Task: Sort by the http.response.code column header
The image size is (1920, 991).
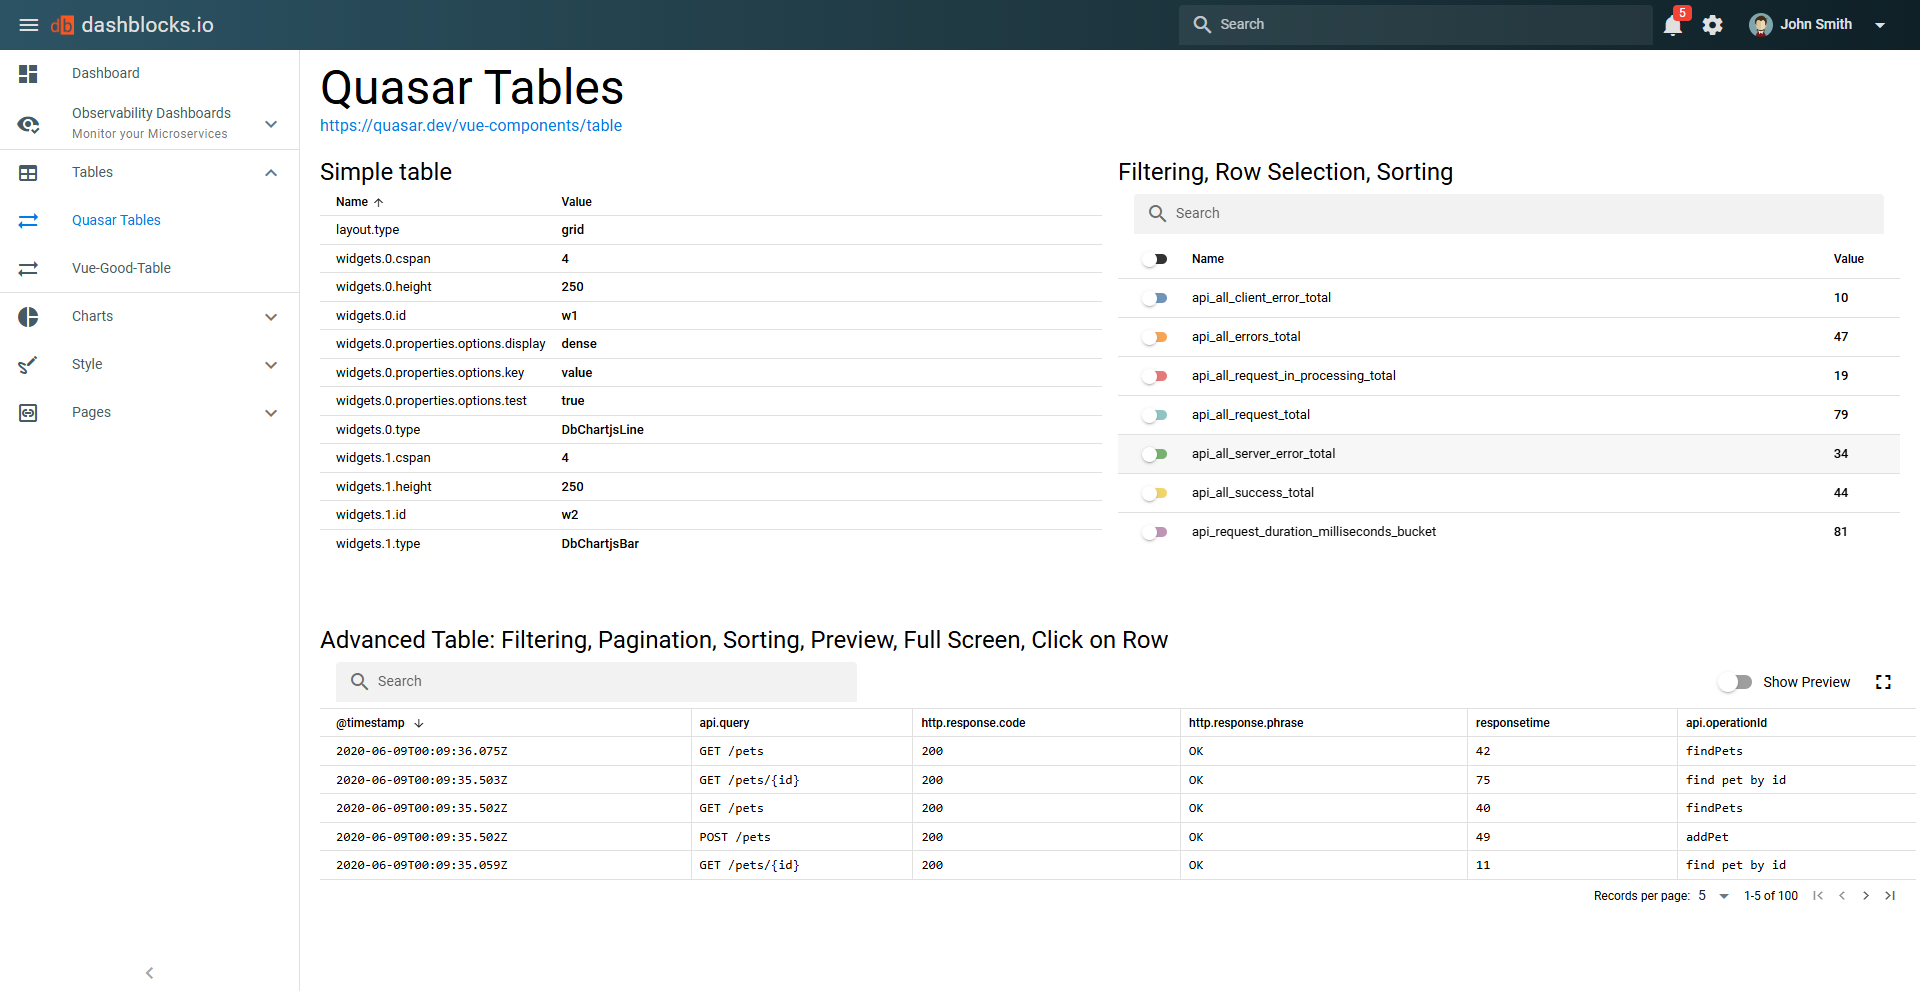Action: pos(973,723)
